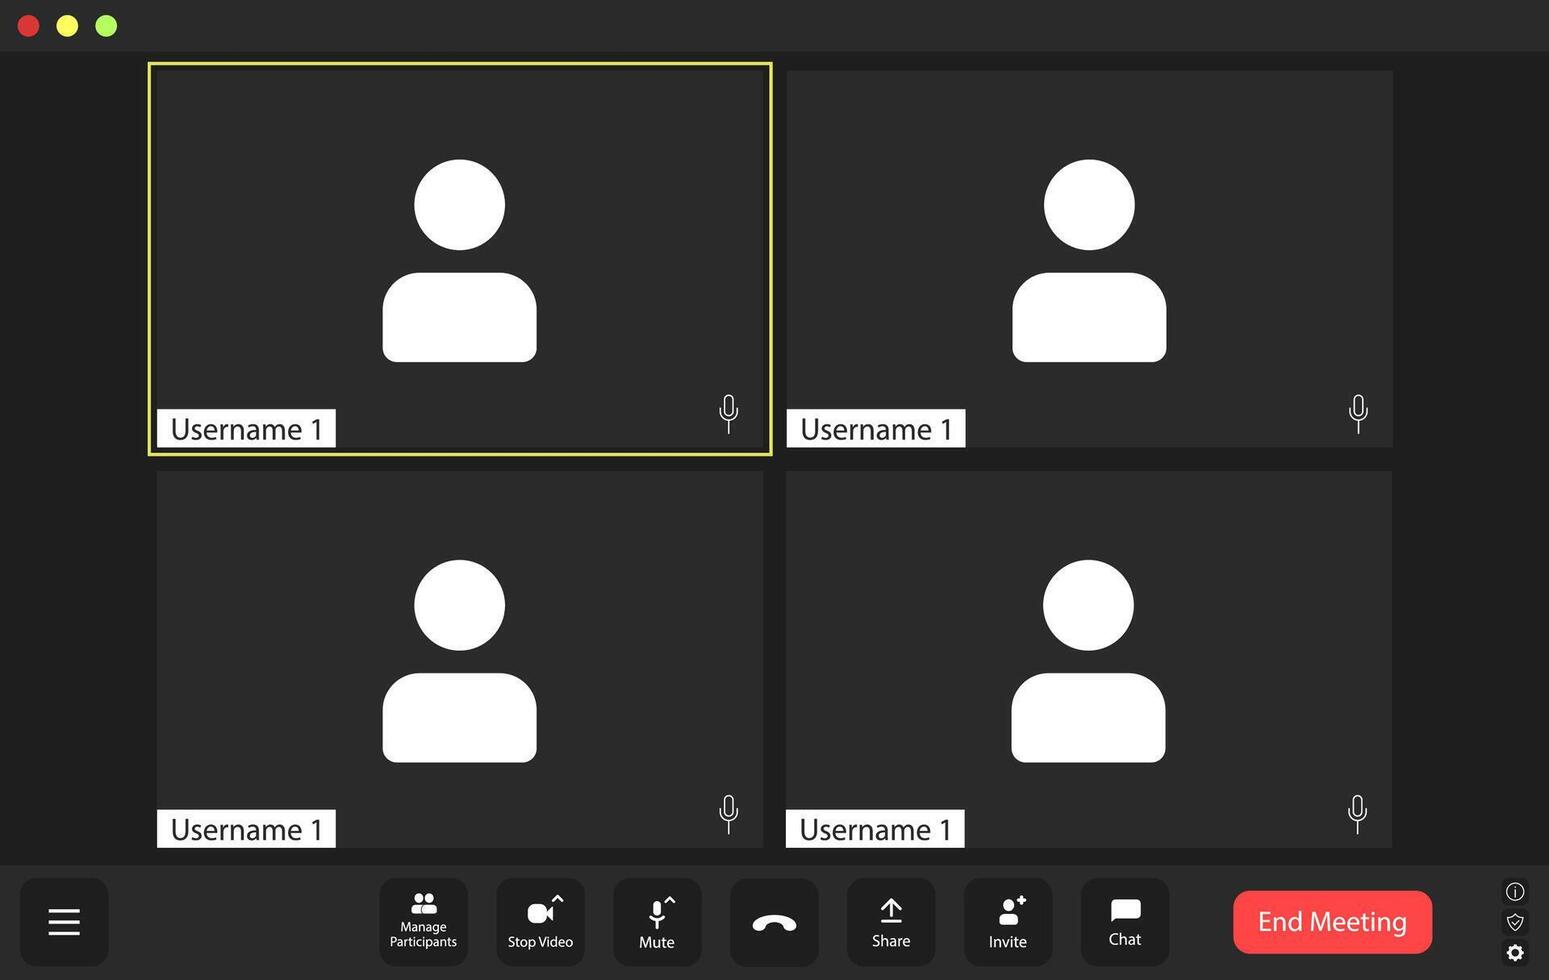This screenshot has height=980, width=1549.
Task: Click the Mute microphone button
Action: pyautogui.click(x=657, y=922)
